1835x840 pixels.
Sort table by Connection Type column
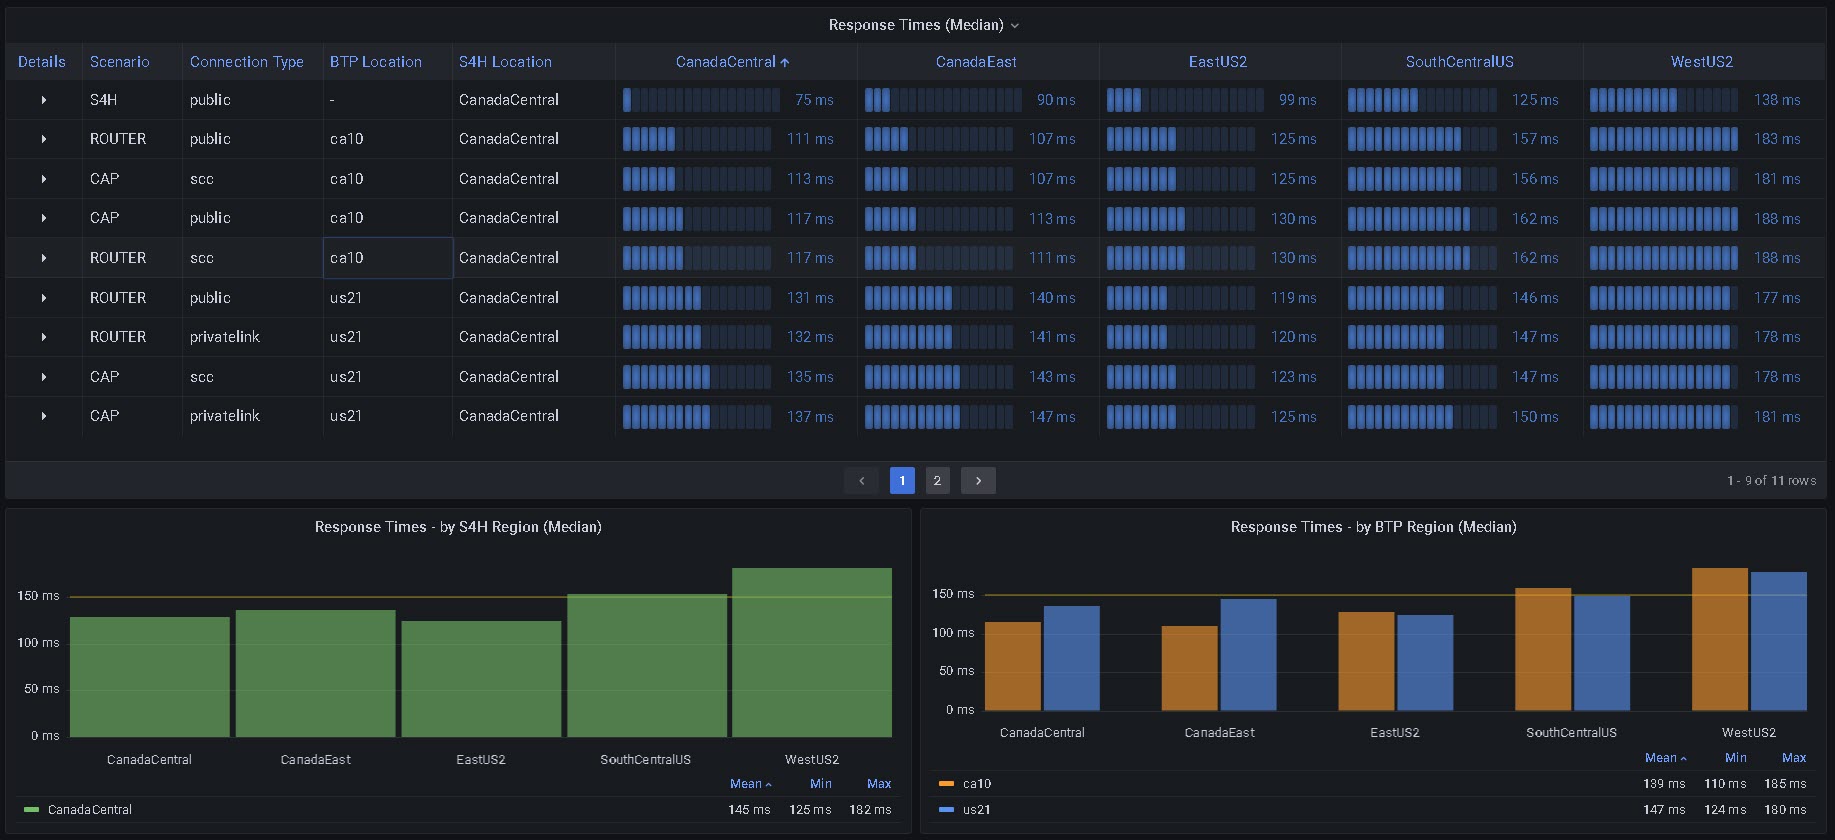click(x=247, y=62)
